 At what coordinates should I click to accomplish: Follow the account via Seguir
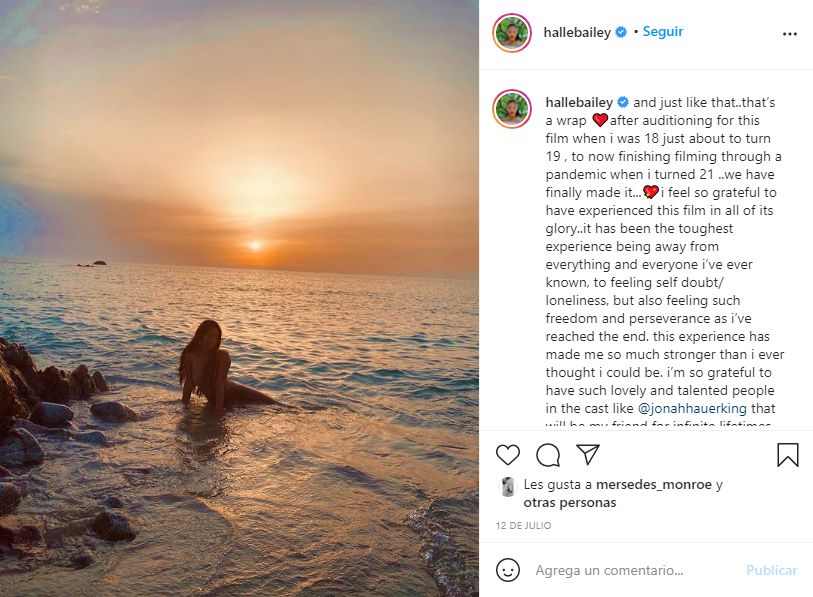(663, 32)
